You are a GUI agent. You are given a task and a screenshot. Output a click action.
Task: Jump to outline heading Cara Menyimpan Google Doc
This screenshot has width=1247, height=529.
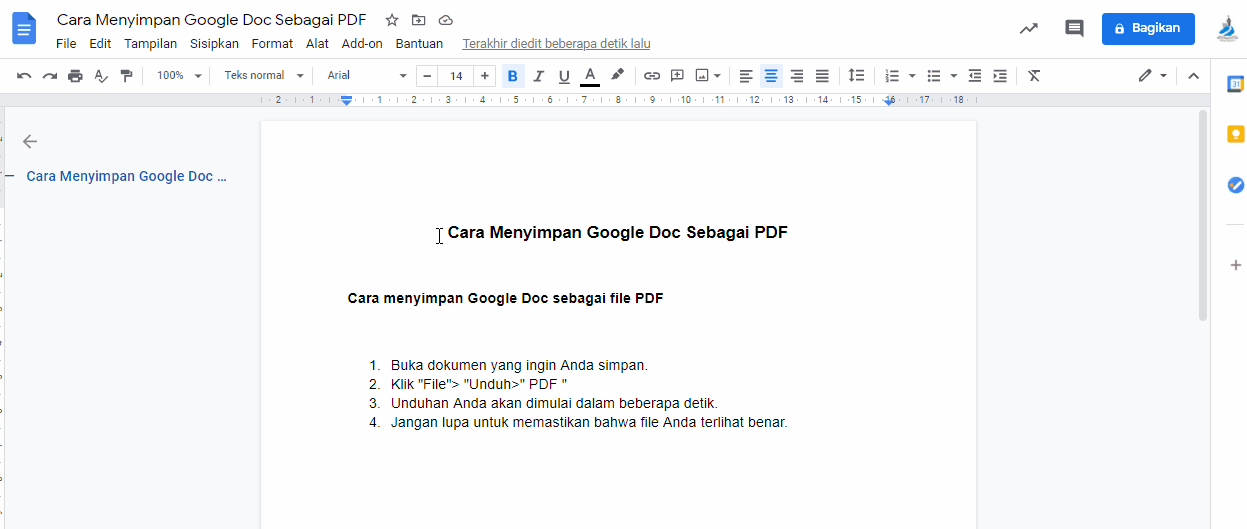click(126, 176)
